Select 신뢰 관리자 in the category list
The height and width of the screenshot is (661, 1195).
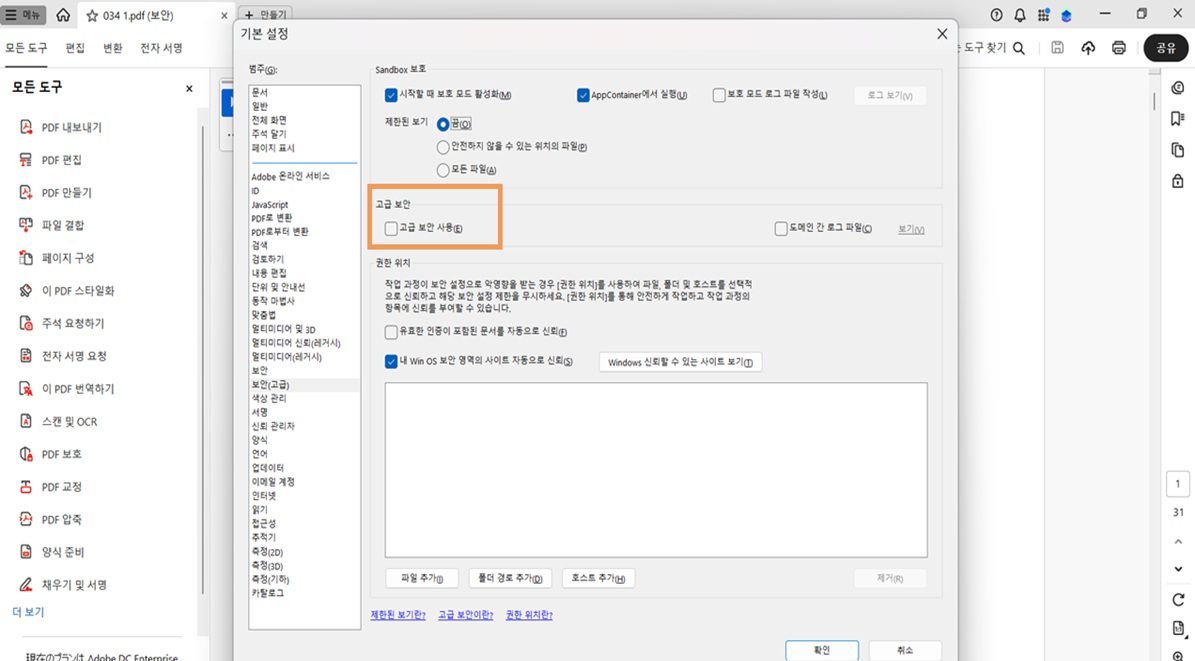[x=273, y=426]
